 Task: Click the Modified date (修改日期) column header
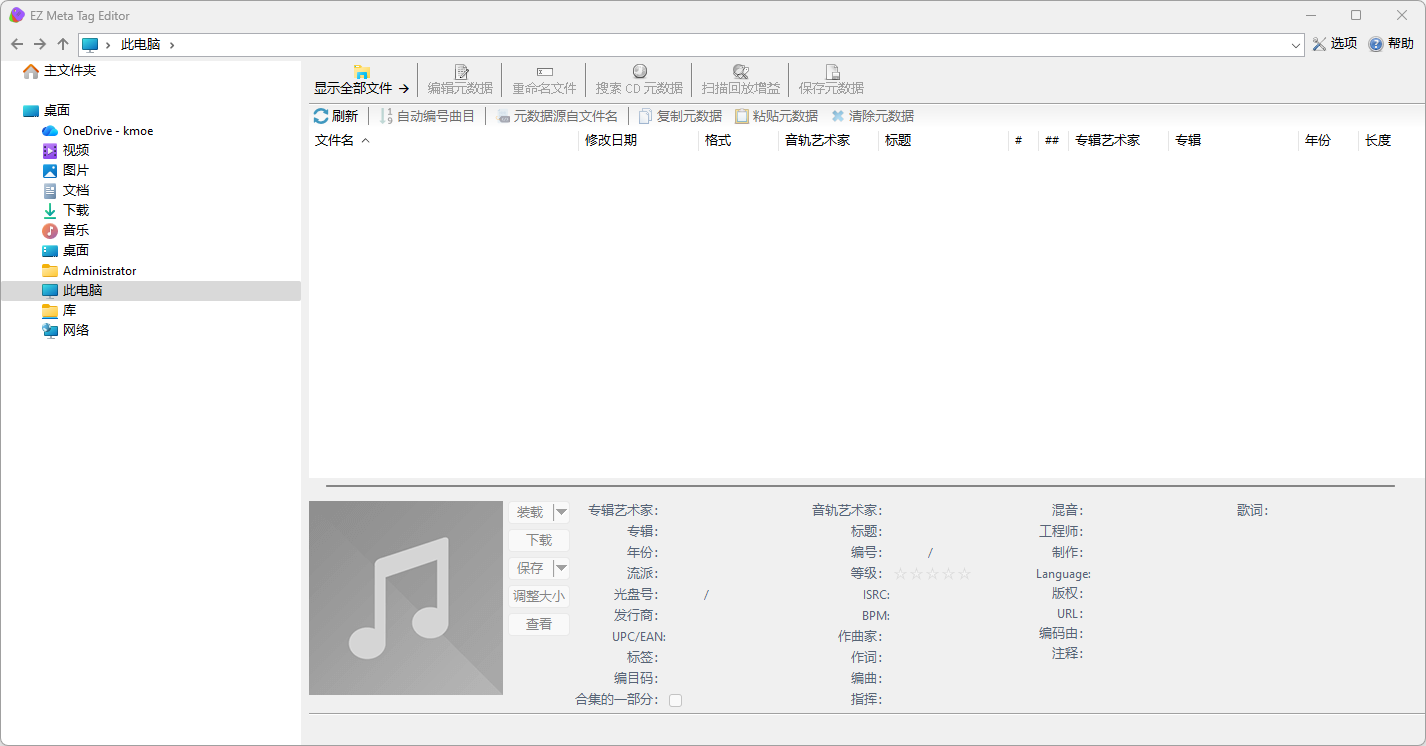[x=611, y=141]
